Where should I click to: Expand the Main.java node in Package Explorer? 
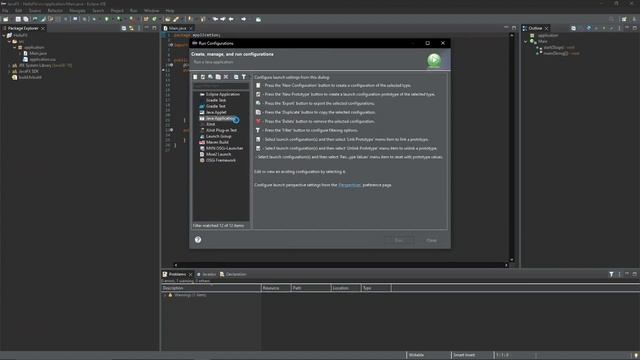pos(20,53)
